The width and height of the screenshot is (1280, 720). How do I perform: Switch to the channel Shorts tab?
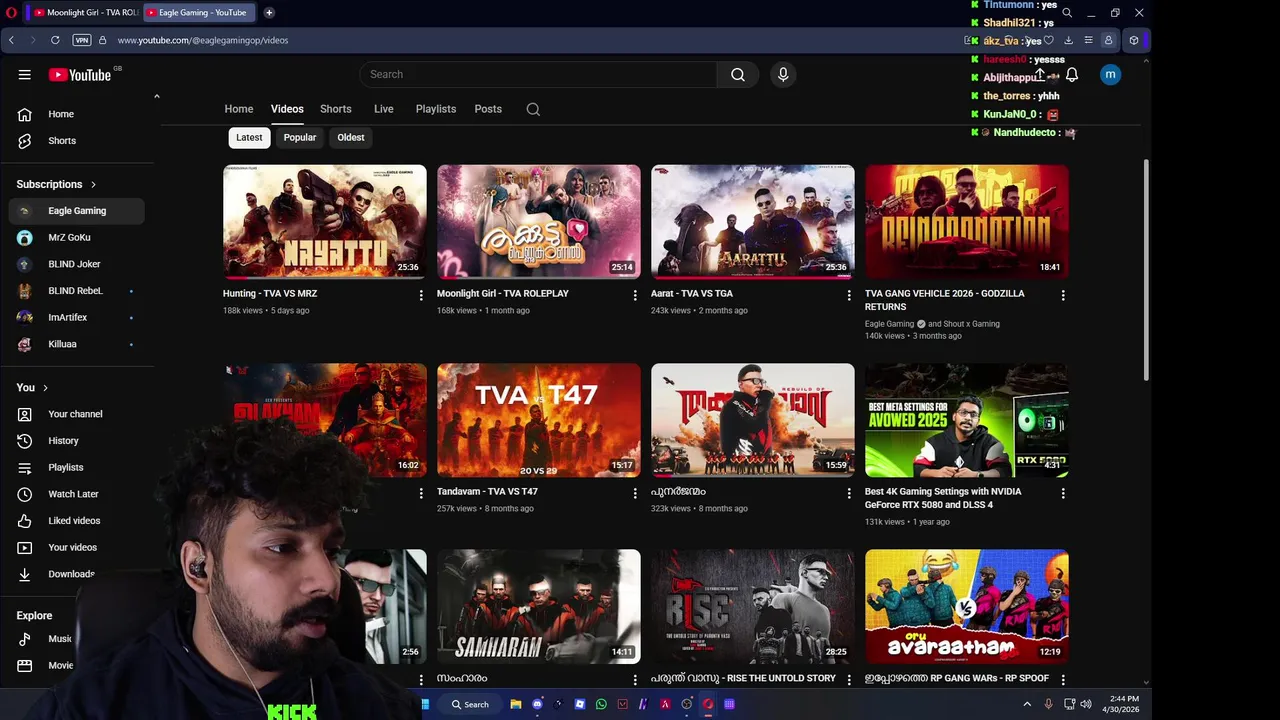pos(336,109)
